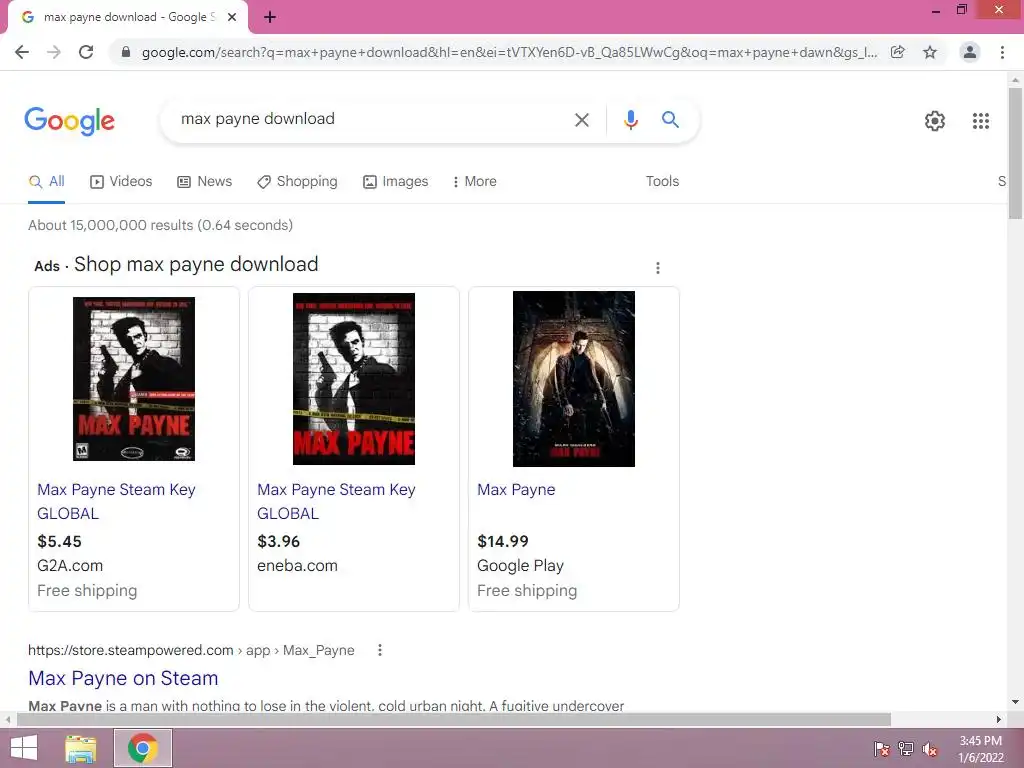Viewport: 1024px width, 768px height.
Task: Open ads options three-dot menu
Action: pyautogui.click(x=658, y=268)
